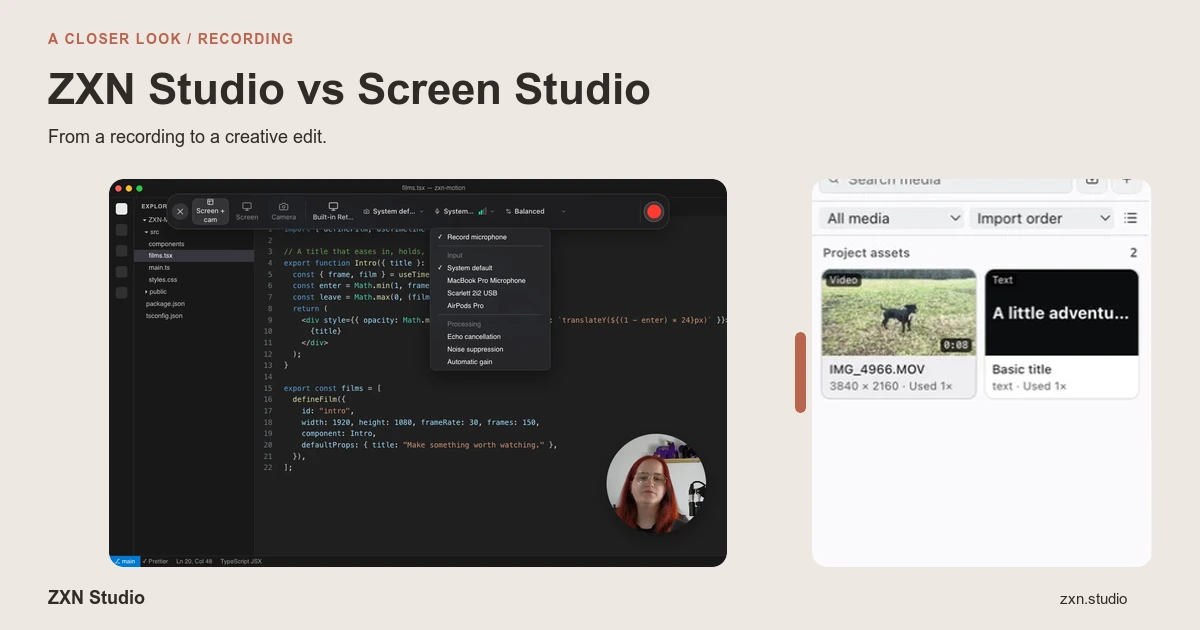Screen dimensions: 1200x630
Task: Click the 0:08 duration badge
Action: pos(955,345)
